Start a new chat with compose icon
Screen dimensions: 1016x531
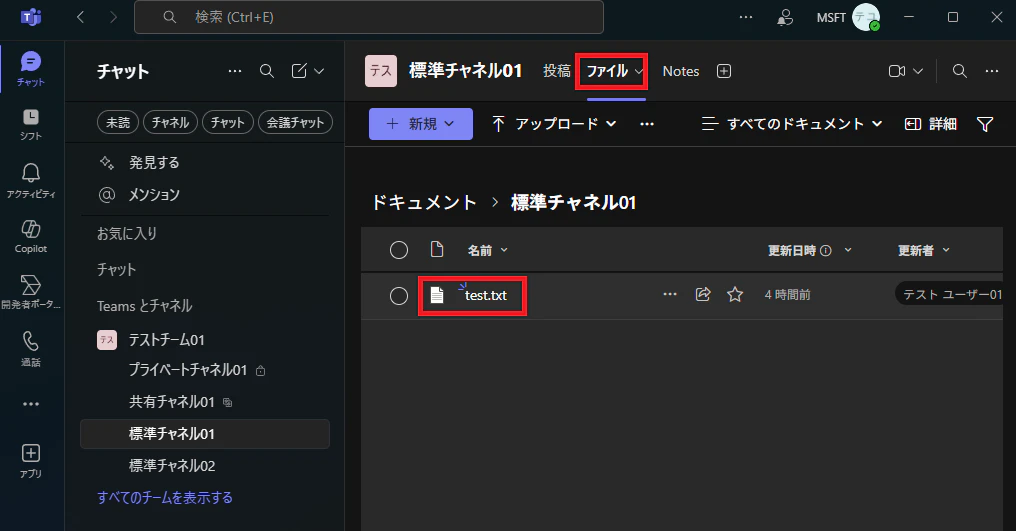click(x=299, y=71)
